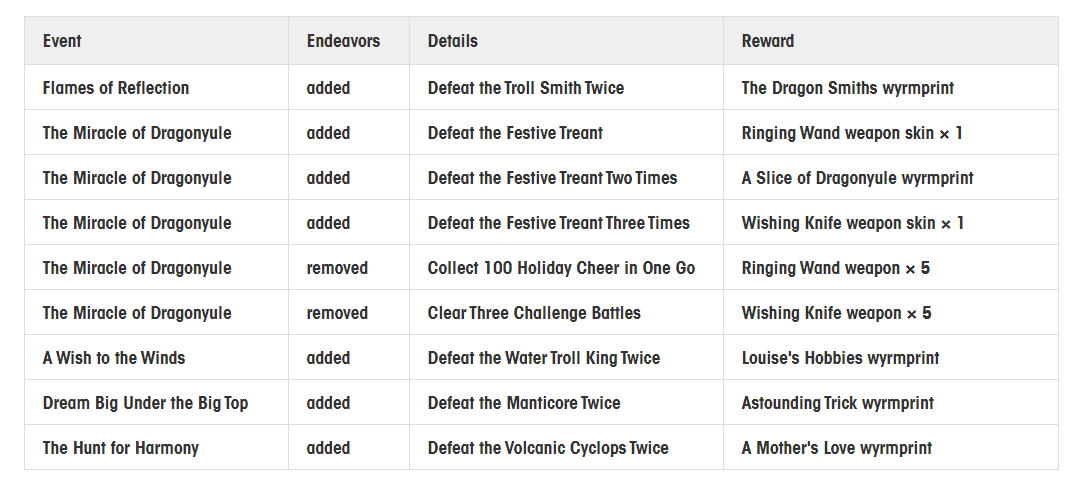Select The Dragon Smiths wyrmprint reward
The image size is (1091, 485).
tap(848, 88)
